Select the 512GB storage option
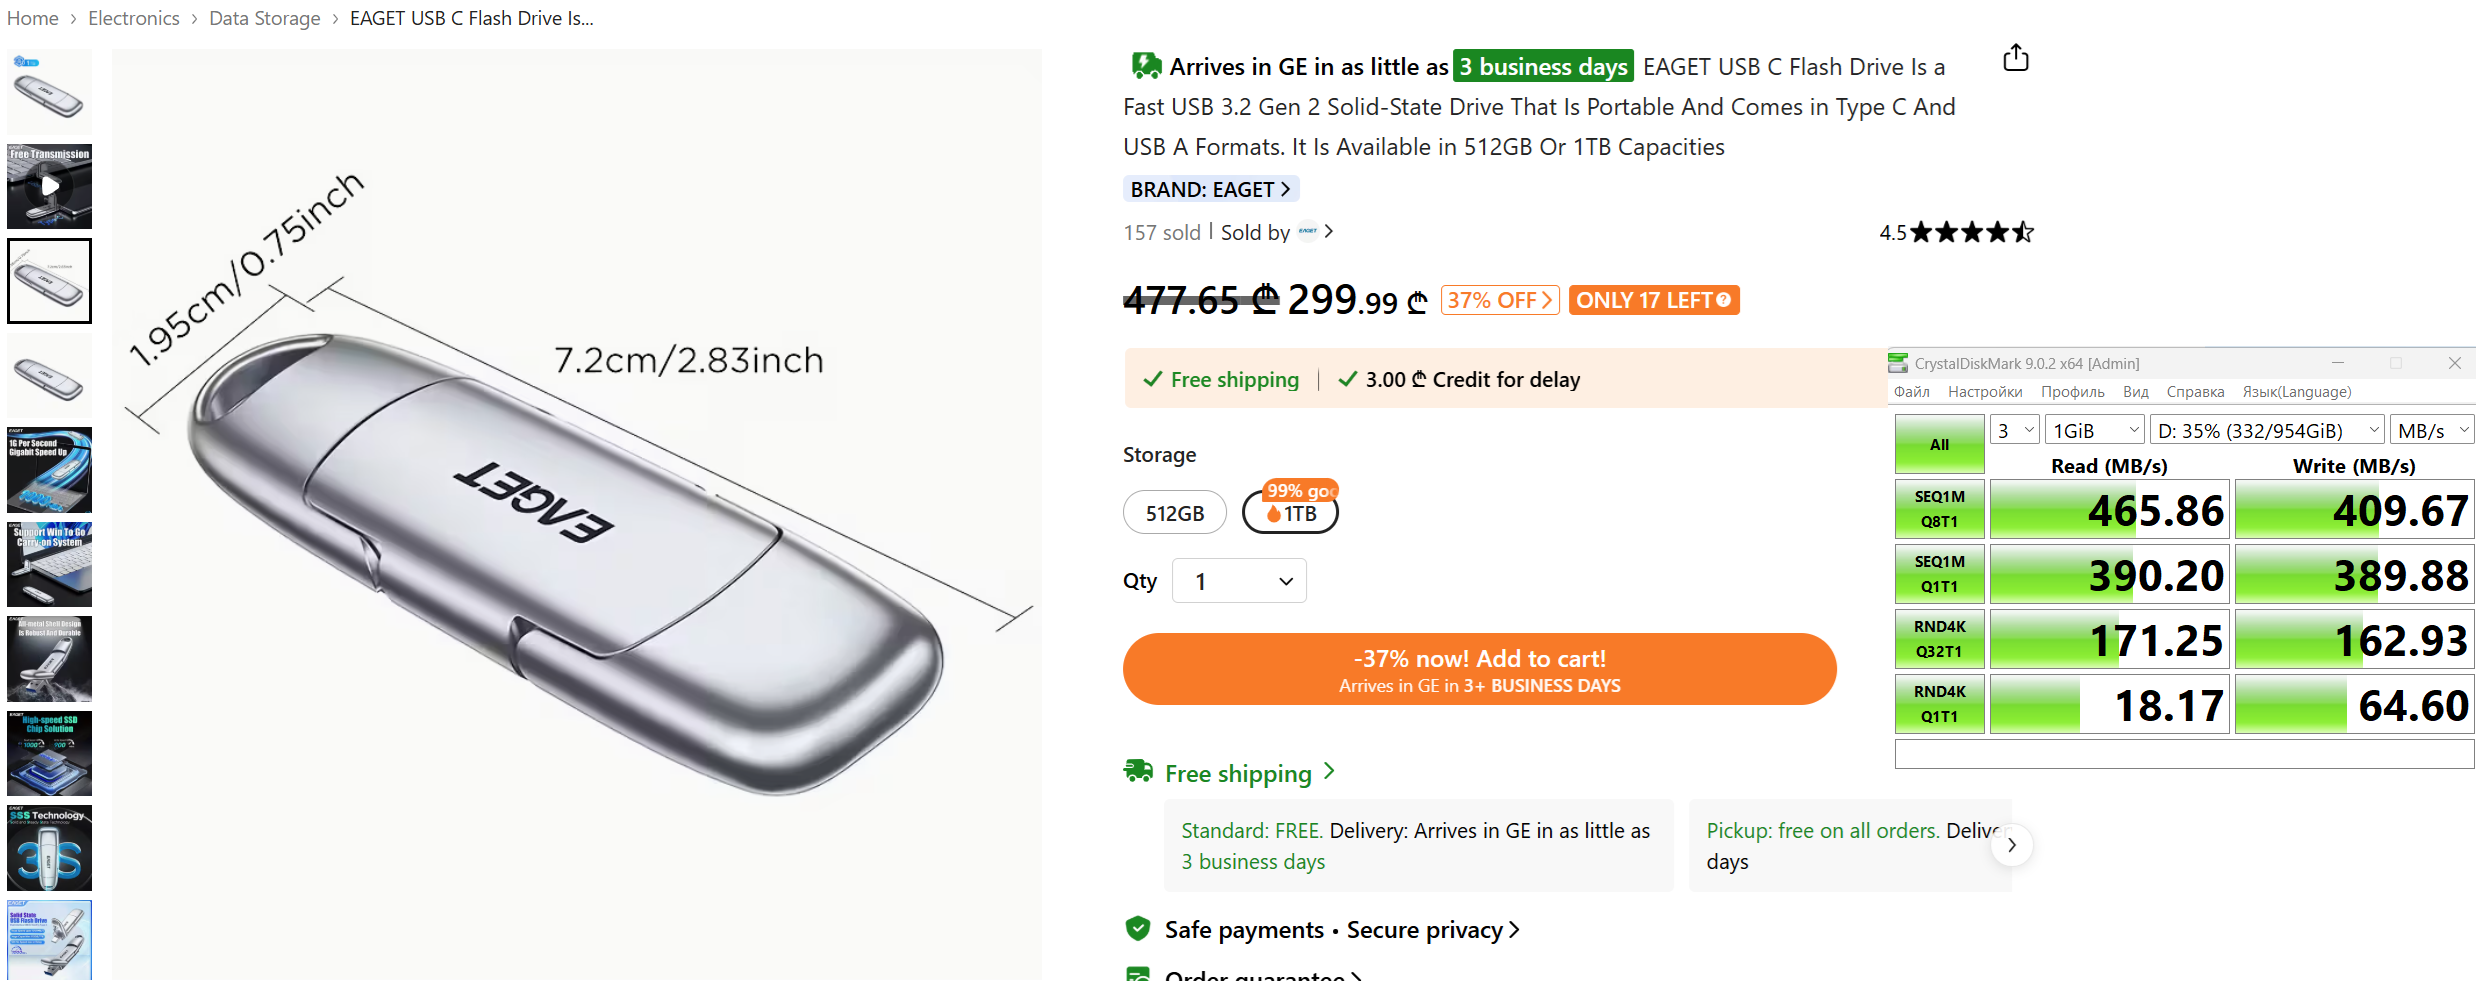This screenshot has height=981, width=2476. pyautogui.click(x=1174, y=513)
